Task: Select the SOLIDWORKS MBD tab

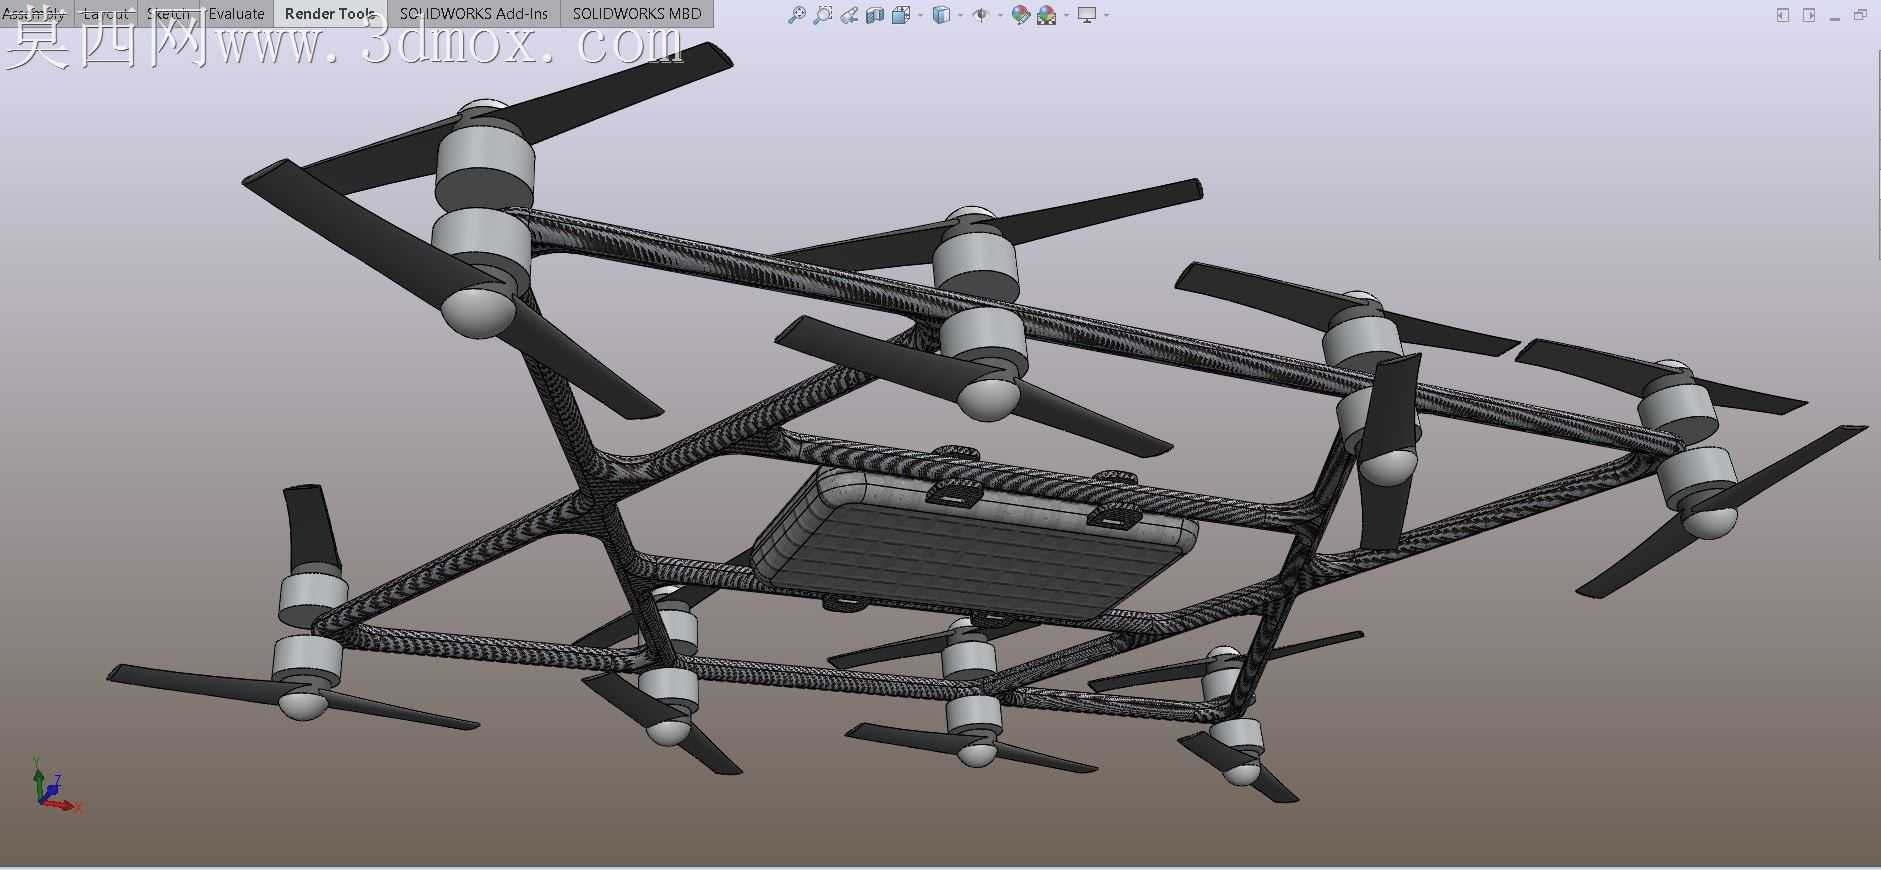Action: point(637,14)
